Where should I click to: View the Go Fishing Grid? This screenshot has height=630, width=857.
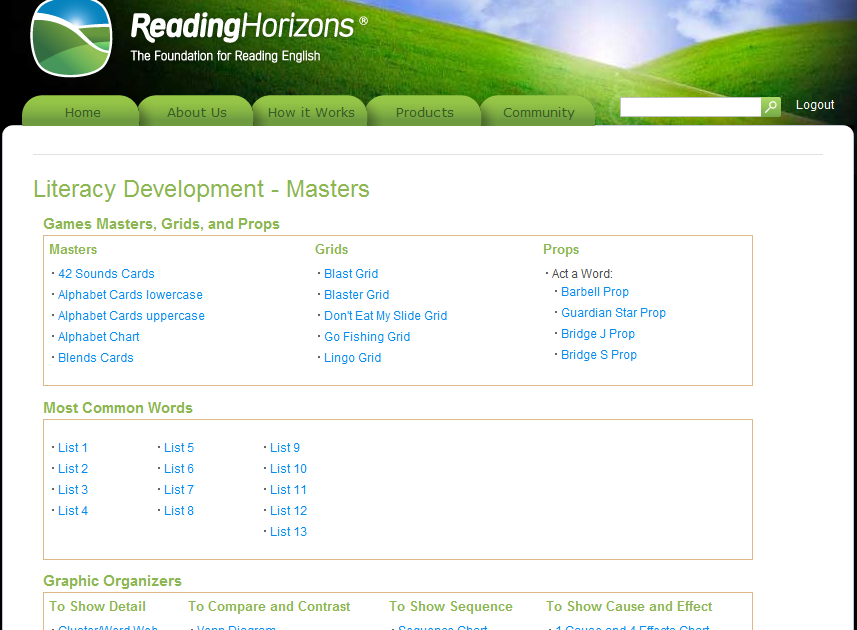pyautogui.click(x=367, y=336)
